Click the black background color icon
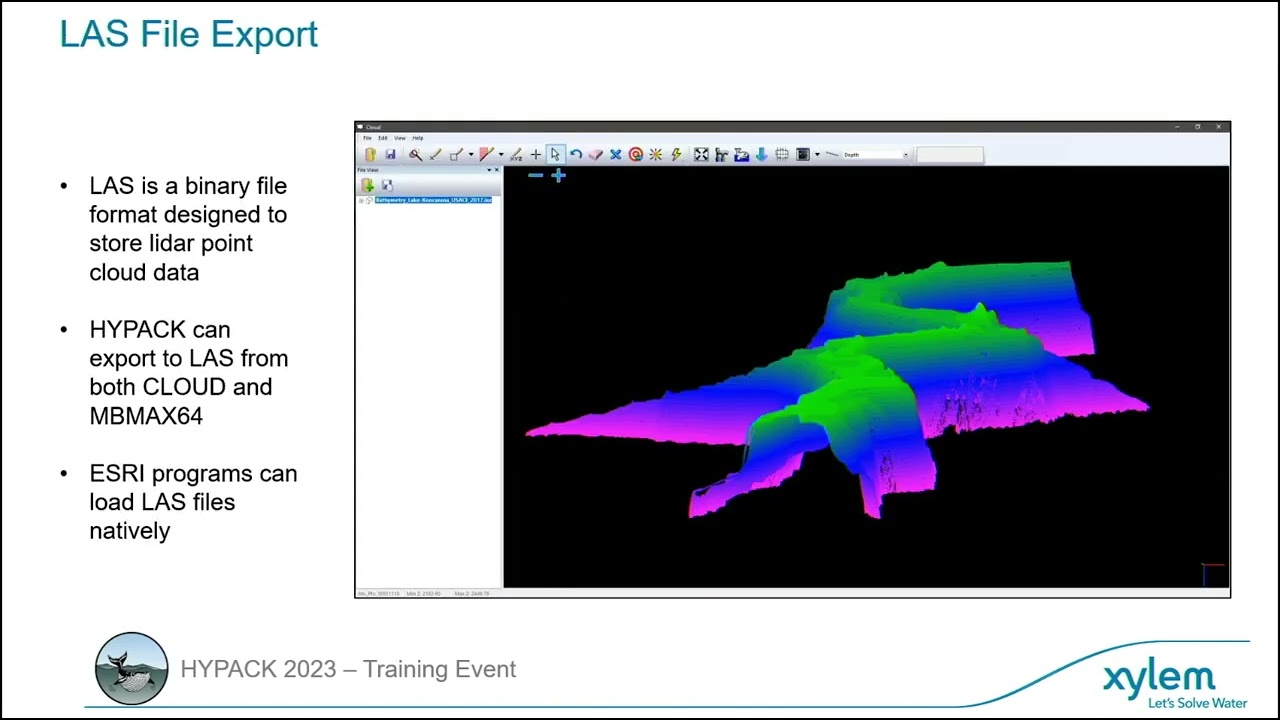 coord(802,154)
